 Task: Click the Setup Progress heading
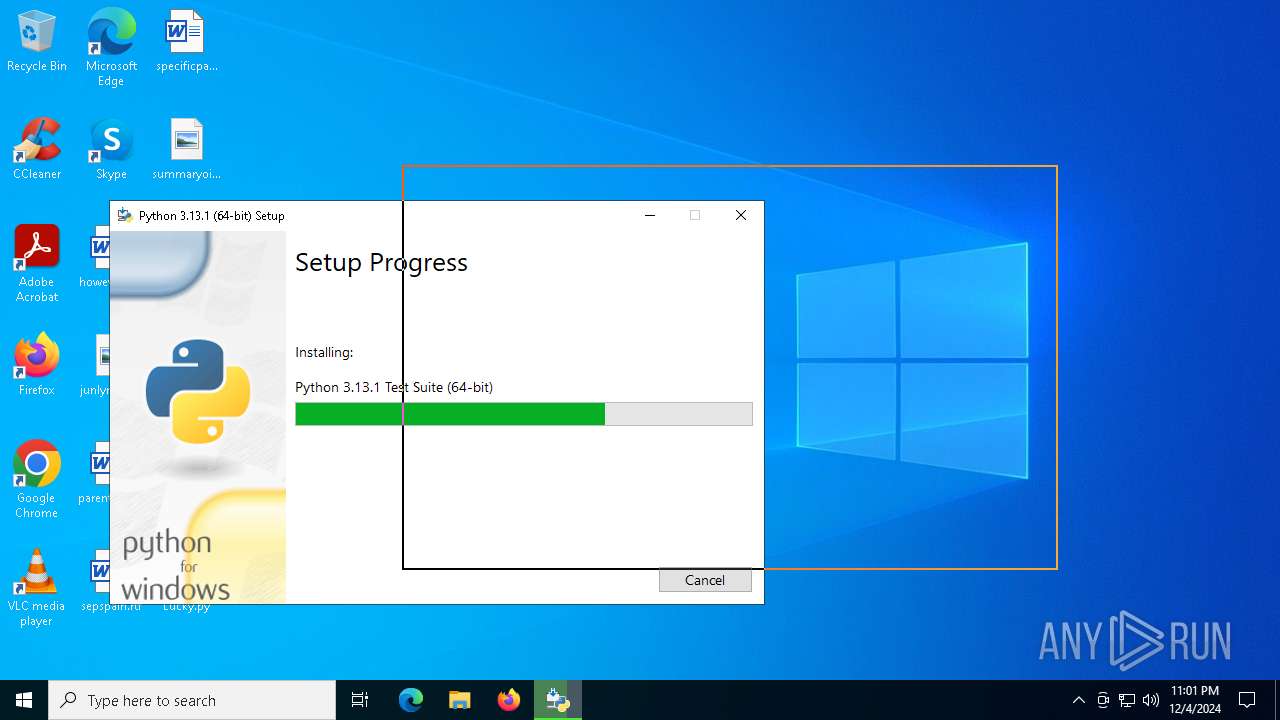point(381,262)
